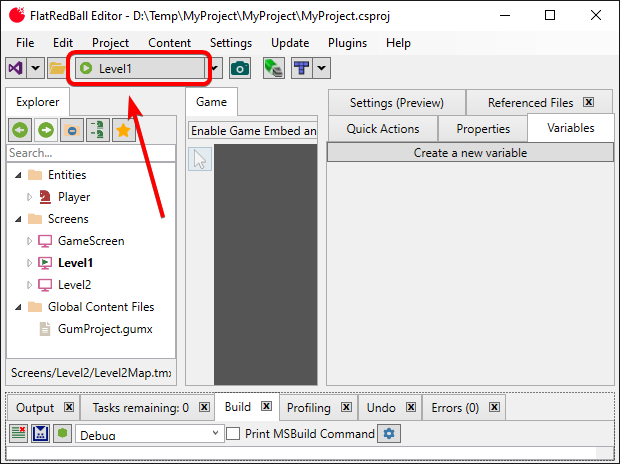620x464 pixels.
Task: Navigate forward with green right arrow
Action: coord(45,130)
